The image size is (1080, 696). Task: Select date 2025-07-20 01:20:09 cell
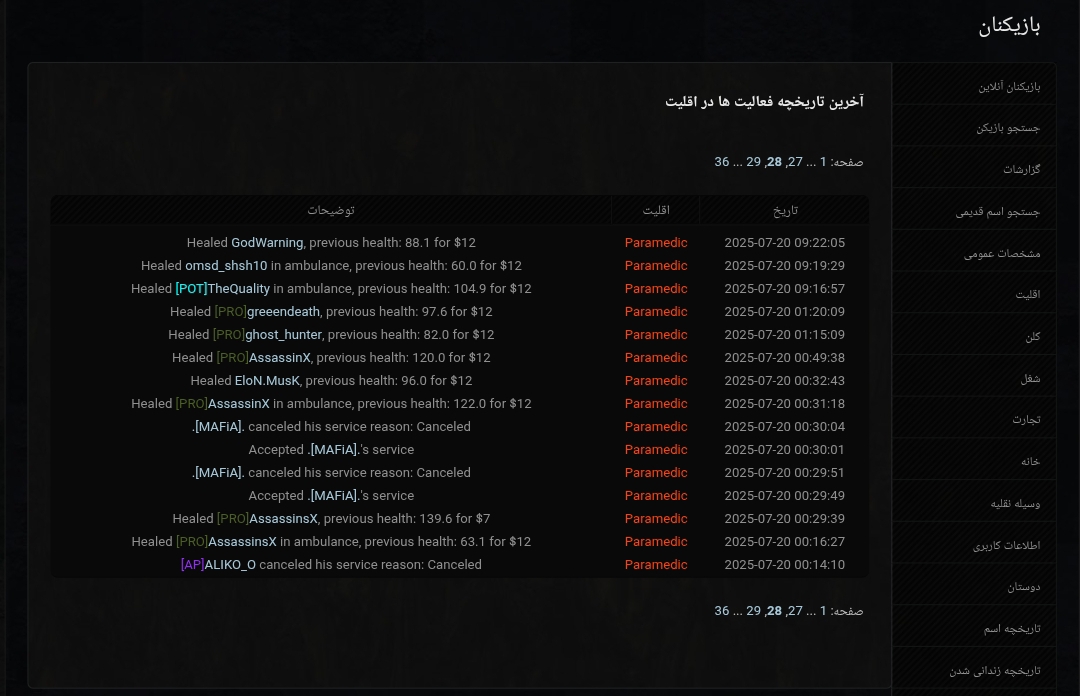785,311
